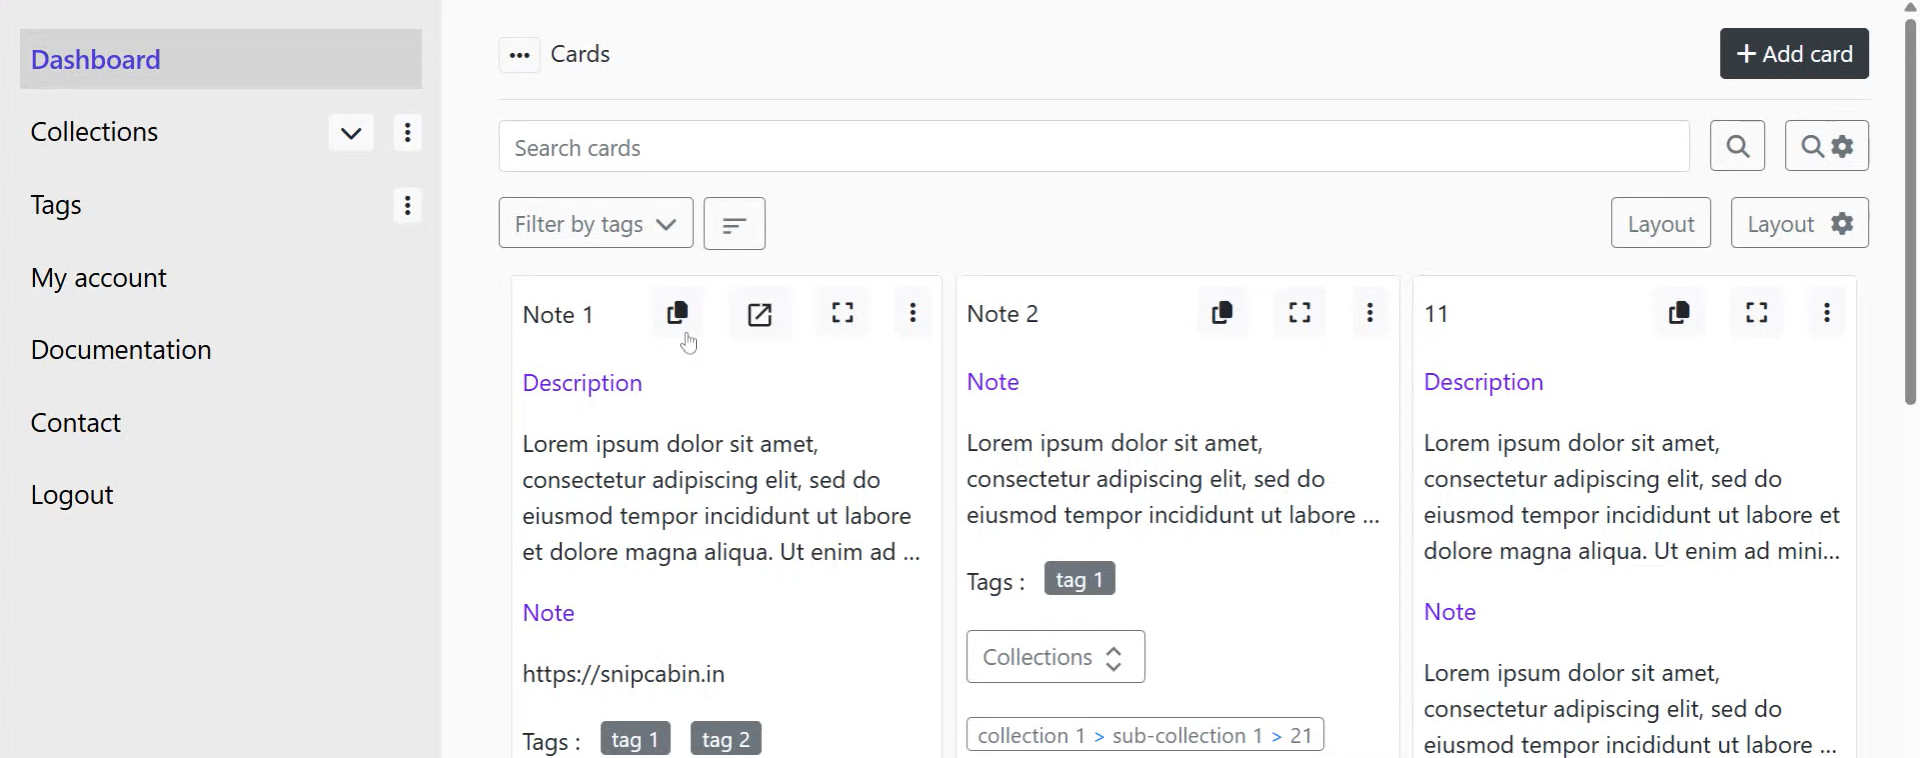Expand Note 1 card to fullscreen

click(843, 313)
